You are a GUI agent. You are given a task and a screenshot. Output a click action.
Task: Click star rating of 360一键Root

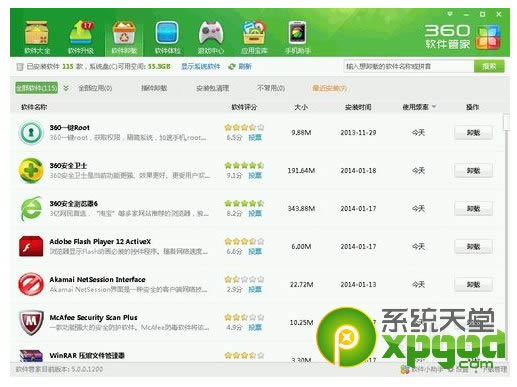[x=244, y=127]
